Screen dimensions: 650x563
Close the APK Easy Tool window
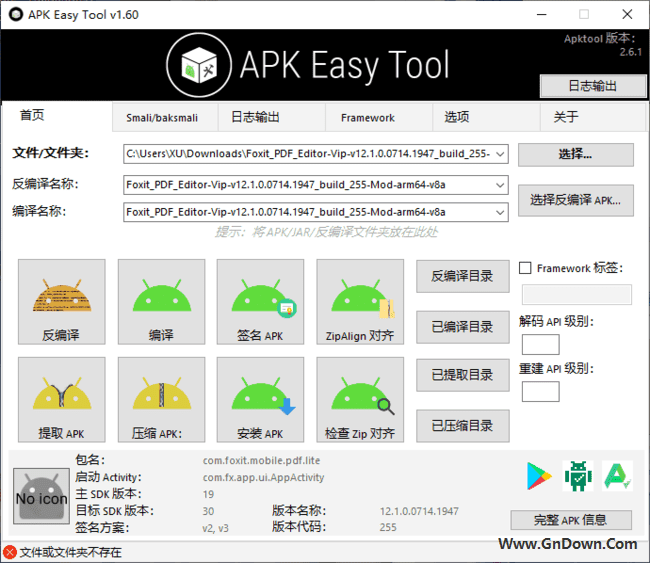click(627, 15)
